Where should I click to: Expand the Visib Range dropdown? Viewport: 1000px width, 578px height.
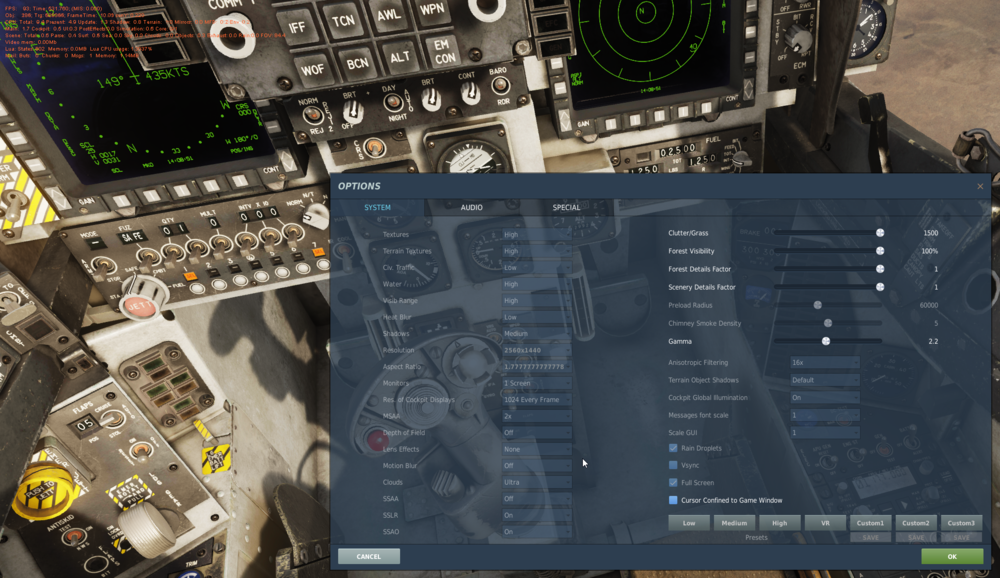[536, 300]
